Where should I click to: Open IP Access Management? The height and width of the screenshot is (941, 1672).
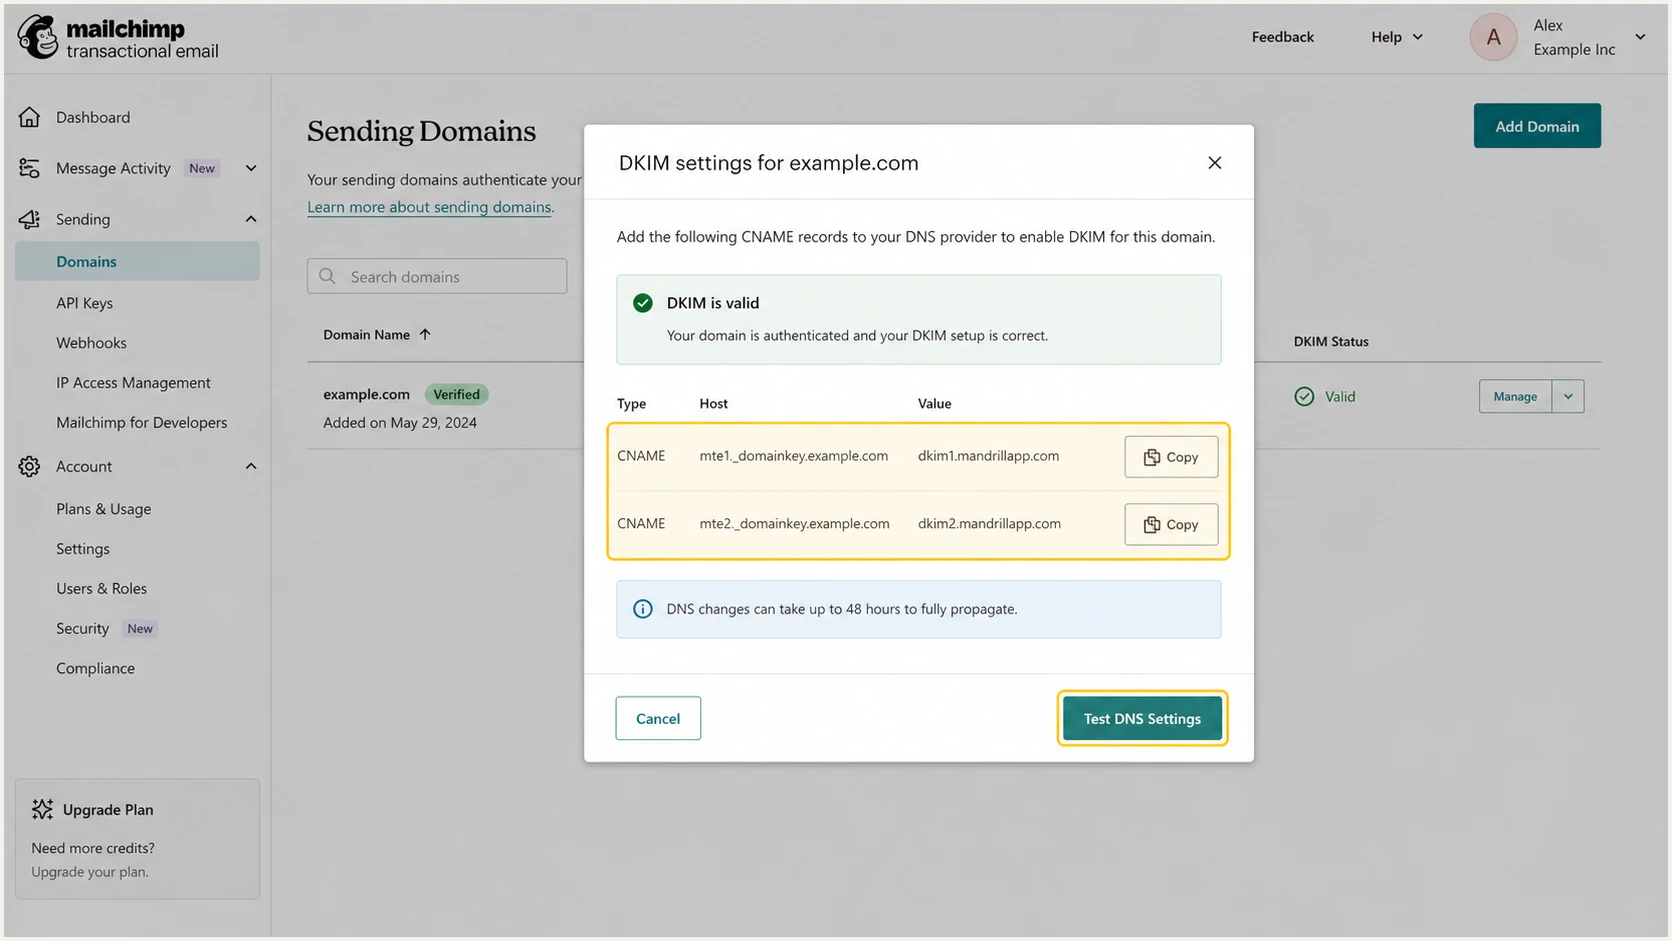133,383
